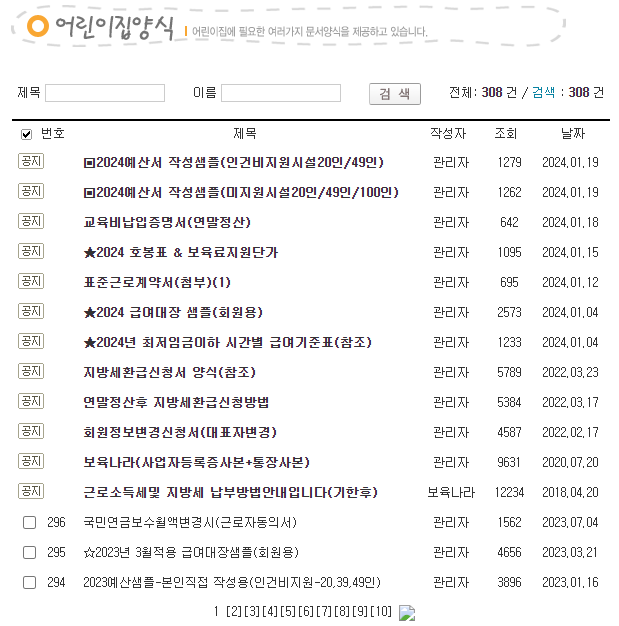Image resolution: width=619 pixels, height=626 pixels.
Task: Click the 제목 column header
Action: click(x=245, y=133)
